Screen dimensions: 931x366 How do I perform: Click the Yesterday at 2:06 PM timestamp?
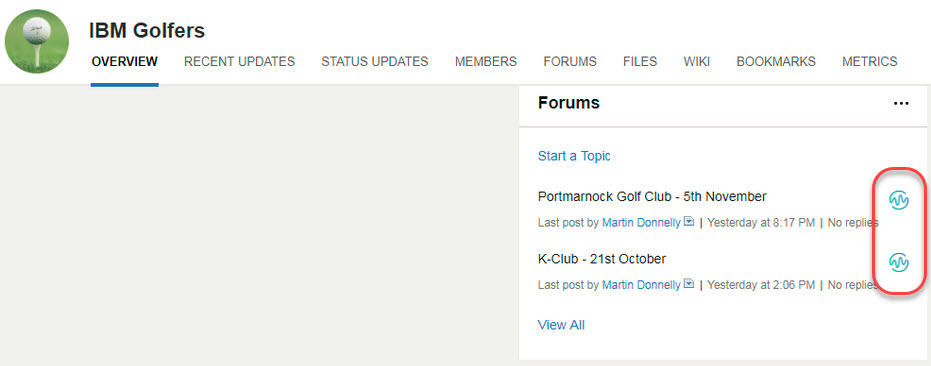(761, 285)
